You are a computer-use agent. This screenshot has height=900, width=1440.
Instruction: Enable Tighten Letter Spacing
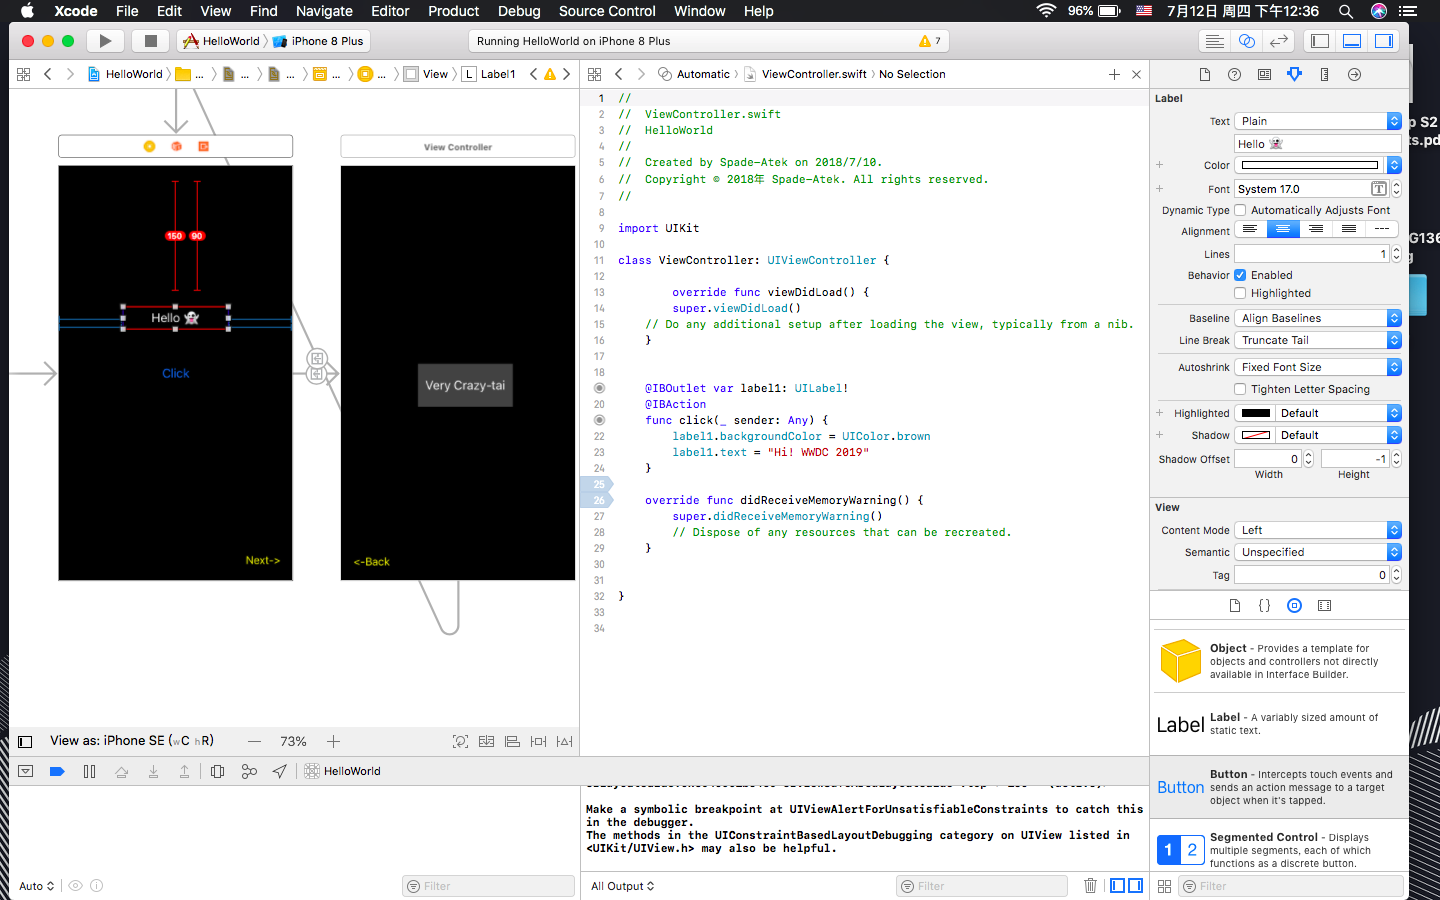click(1240, 390)
